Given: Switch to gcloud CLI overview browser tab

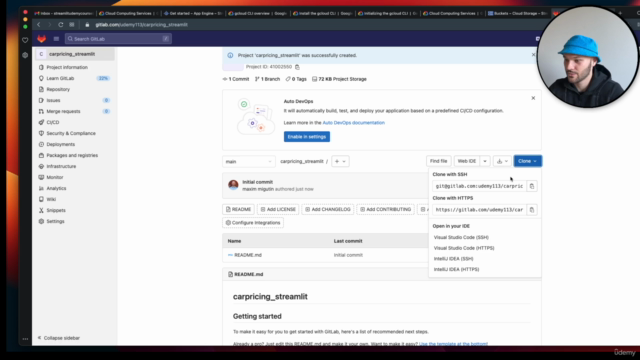Looking at the screenshot, I should 258,13.
